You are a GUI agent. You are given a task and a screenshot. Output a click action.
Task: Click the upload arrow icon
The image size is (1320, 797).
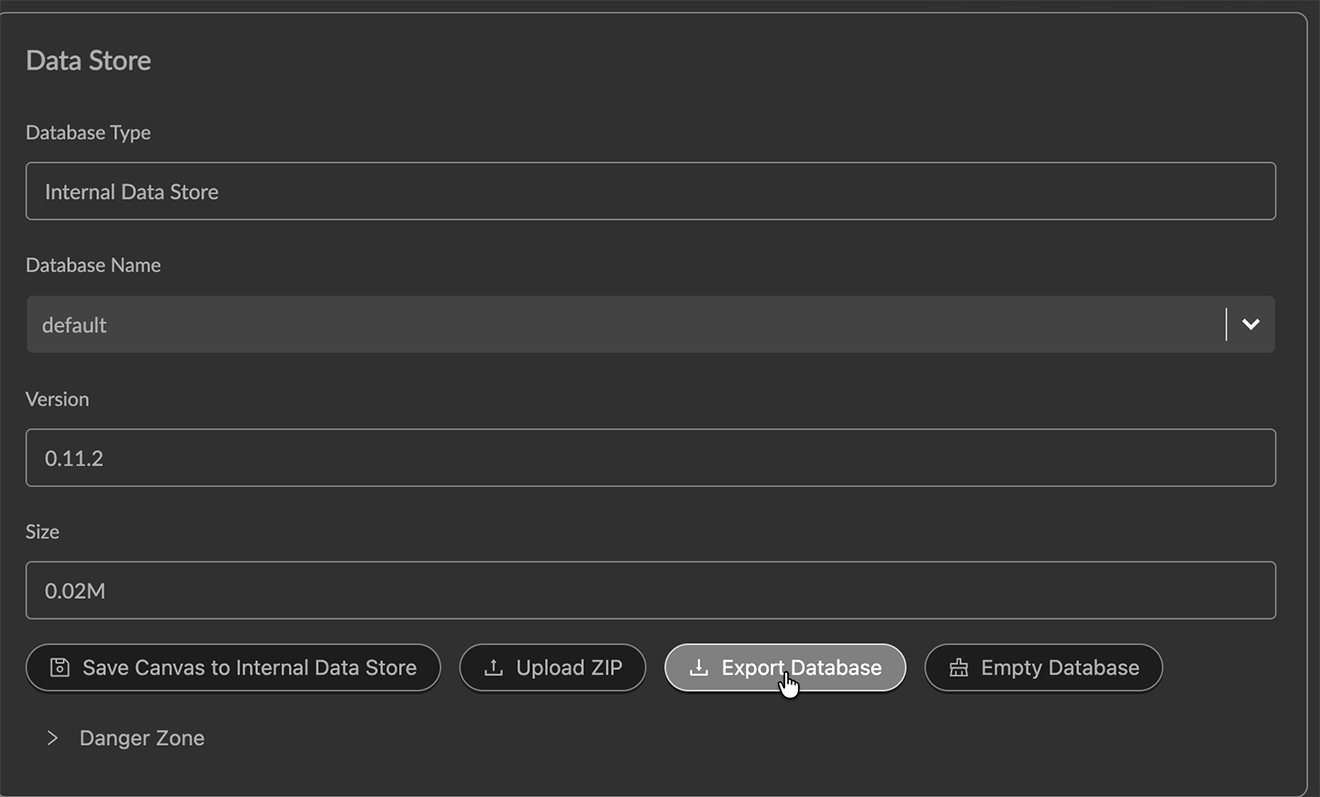pyautogui.click(x=493, y=668)
